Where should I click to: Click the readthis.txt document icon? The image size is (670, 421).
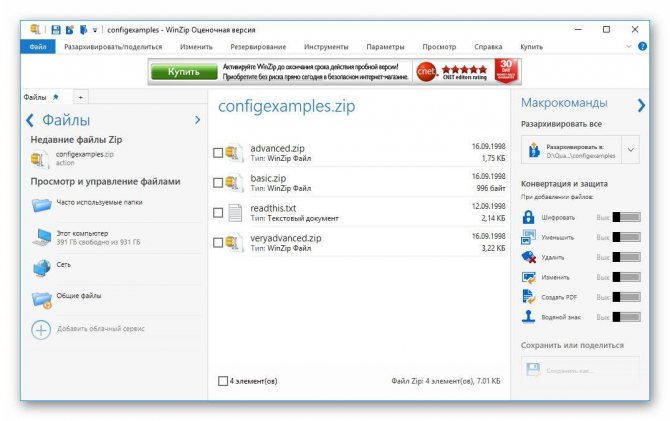[235, 212]
